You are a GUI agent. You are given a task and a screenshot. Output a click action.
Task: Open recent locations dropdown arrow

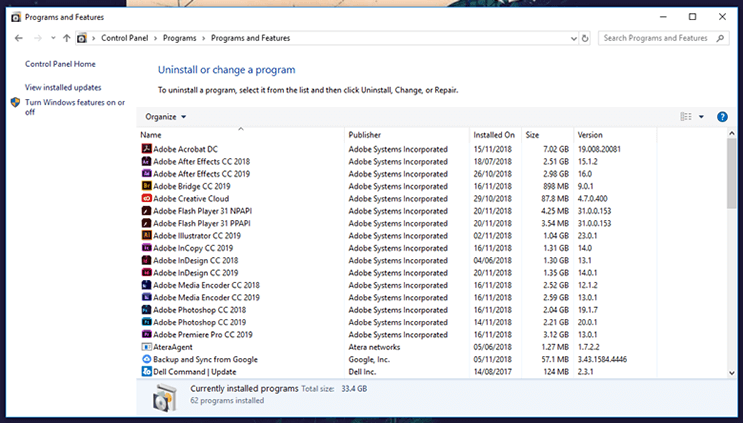(53, 38)
